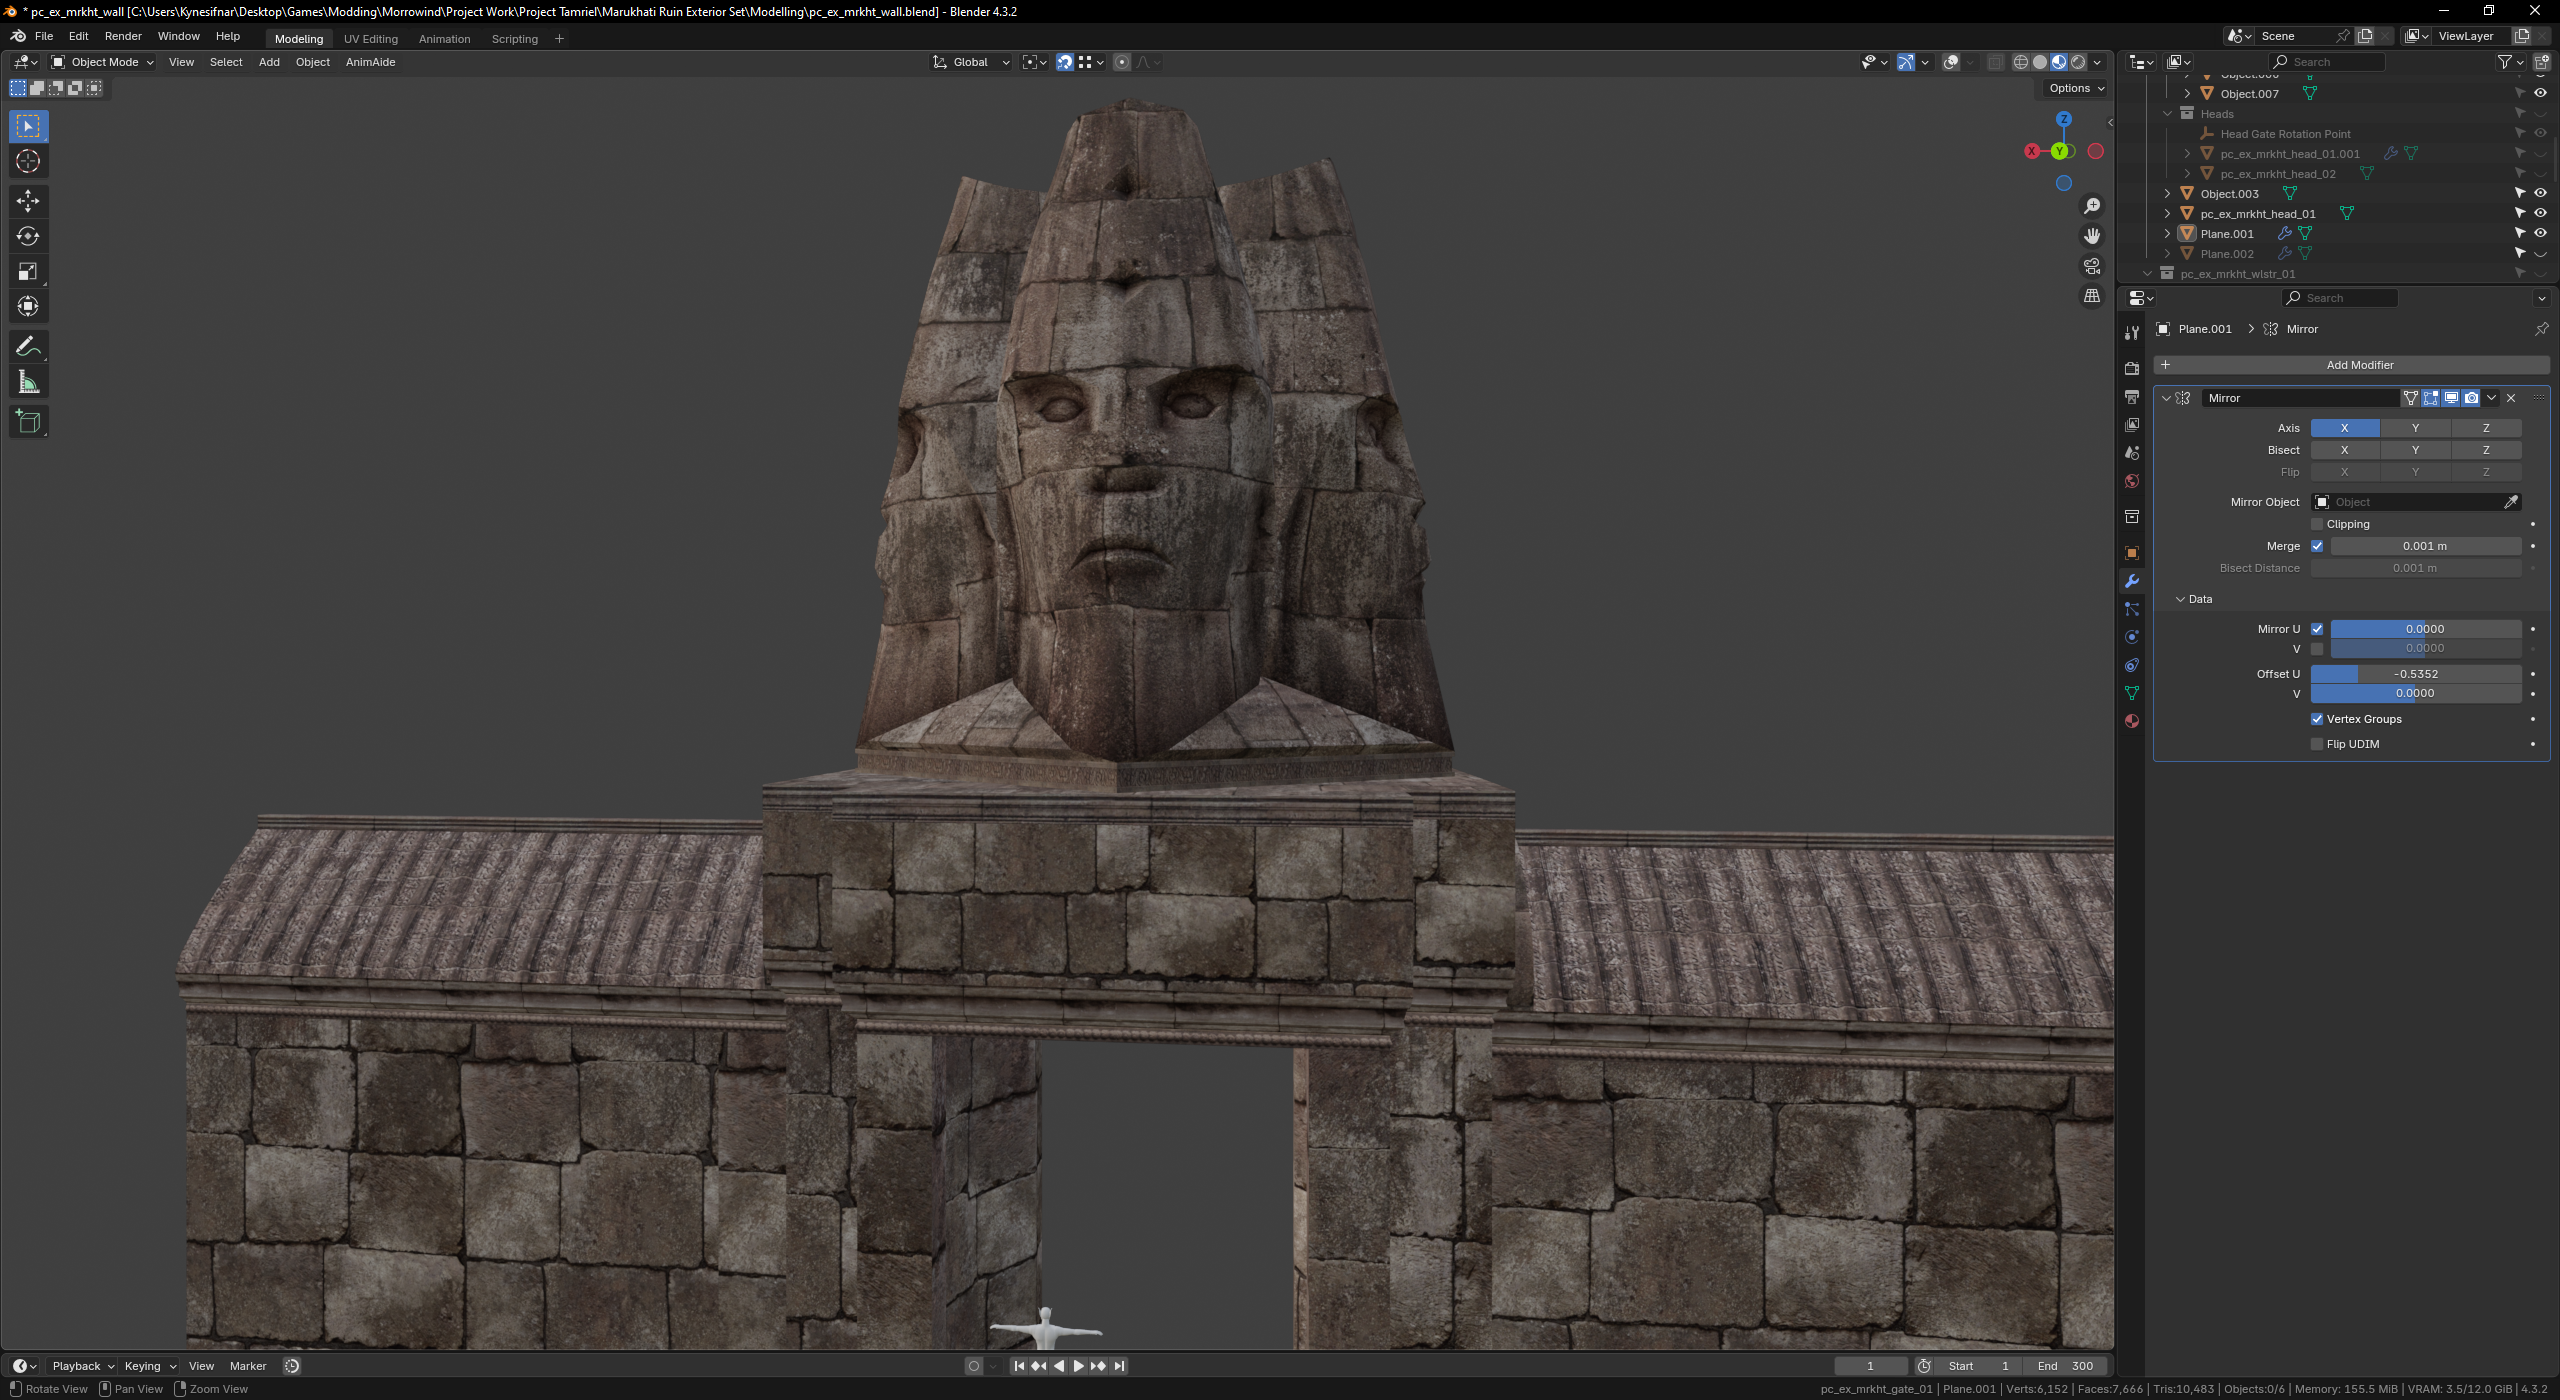Pick the Measure tool

[x=28, y=382]
